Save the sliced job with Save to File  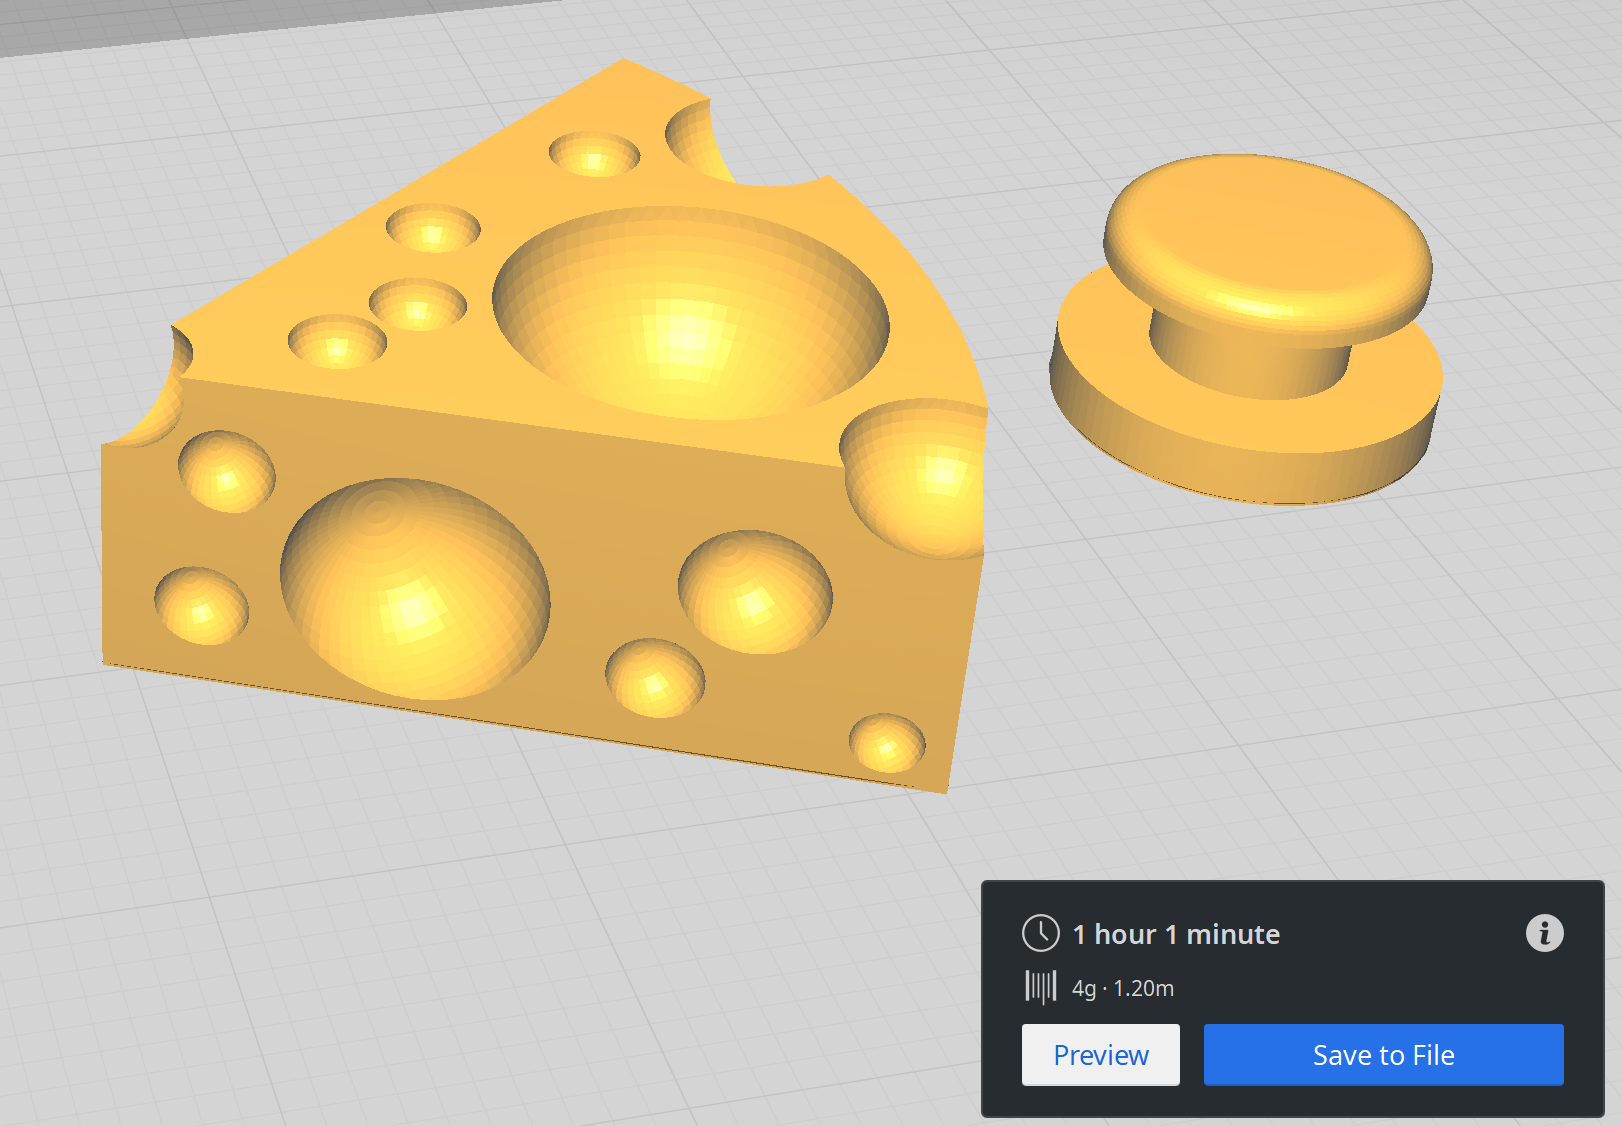click(1383, 1054)
